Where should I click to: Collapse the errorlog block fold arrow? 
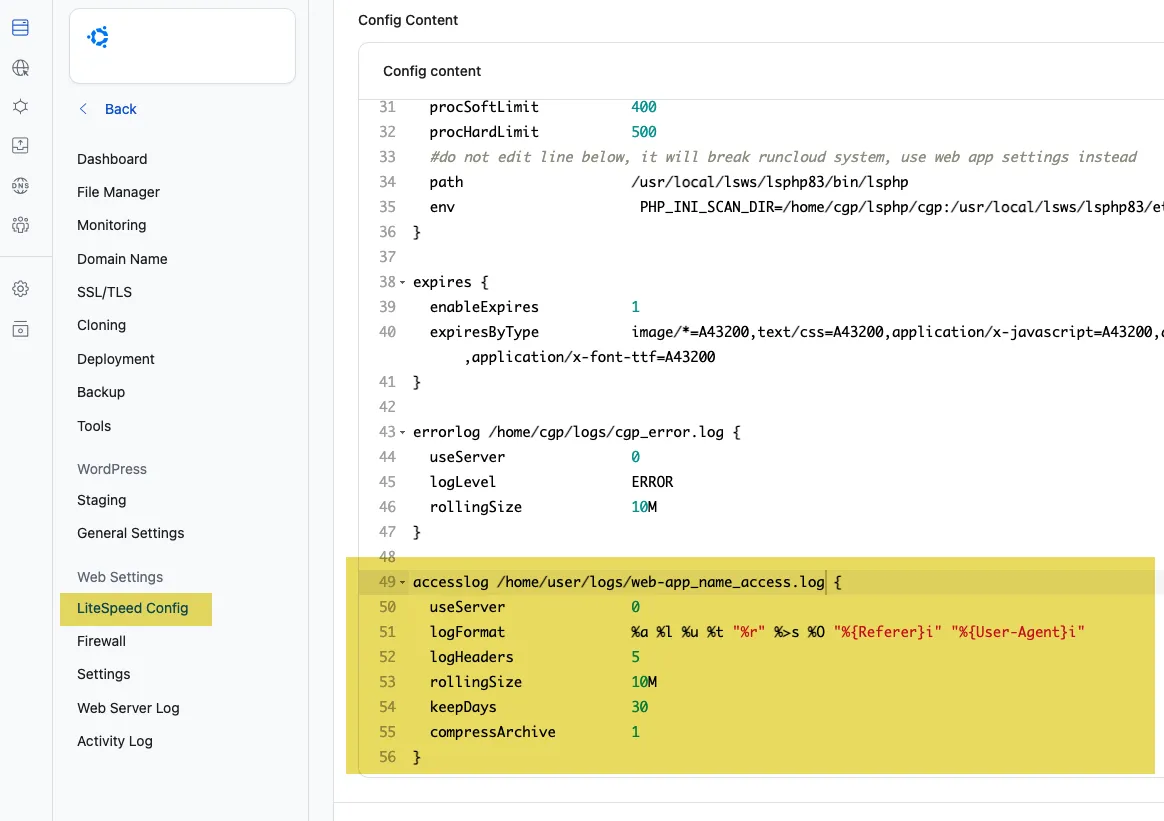tap(403, 433)
